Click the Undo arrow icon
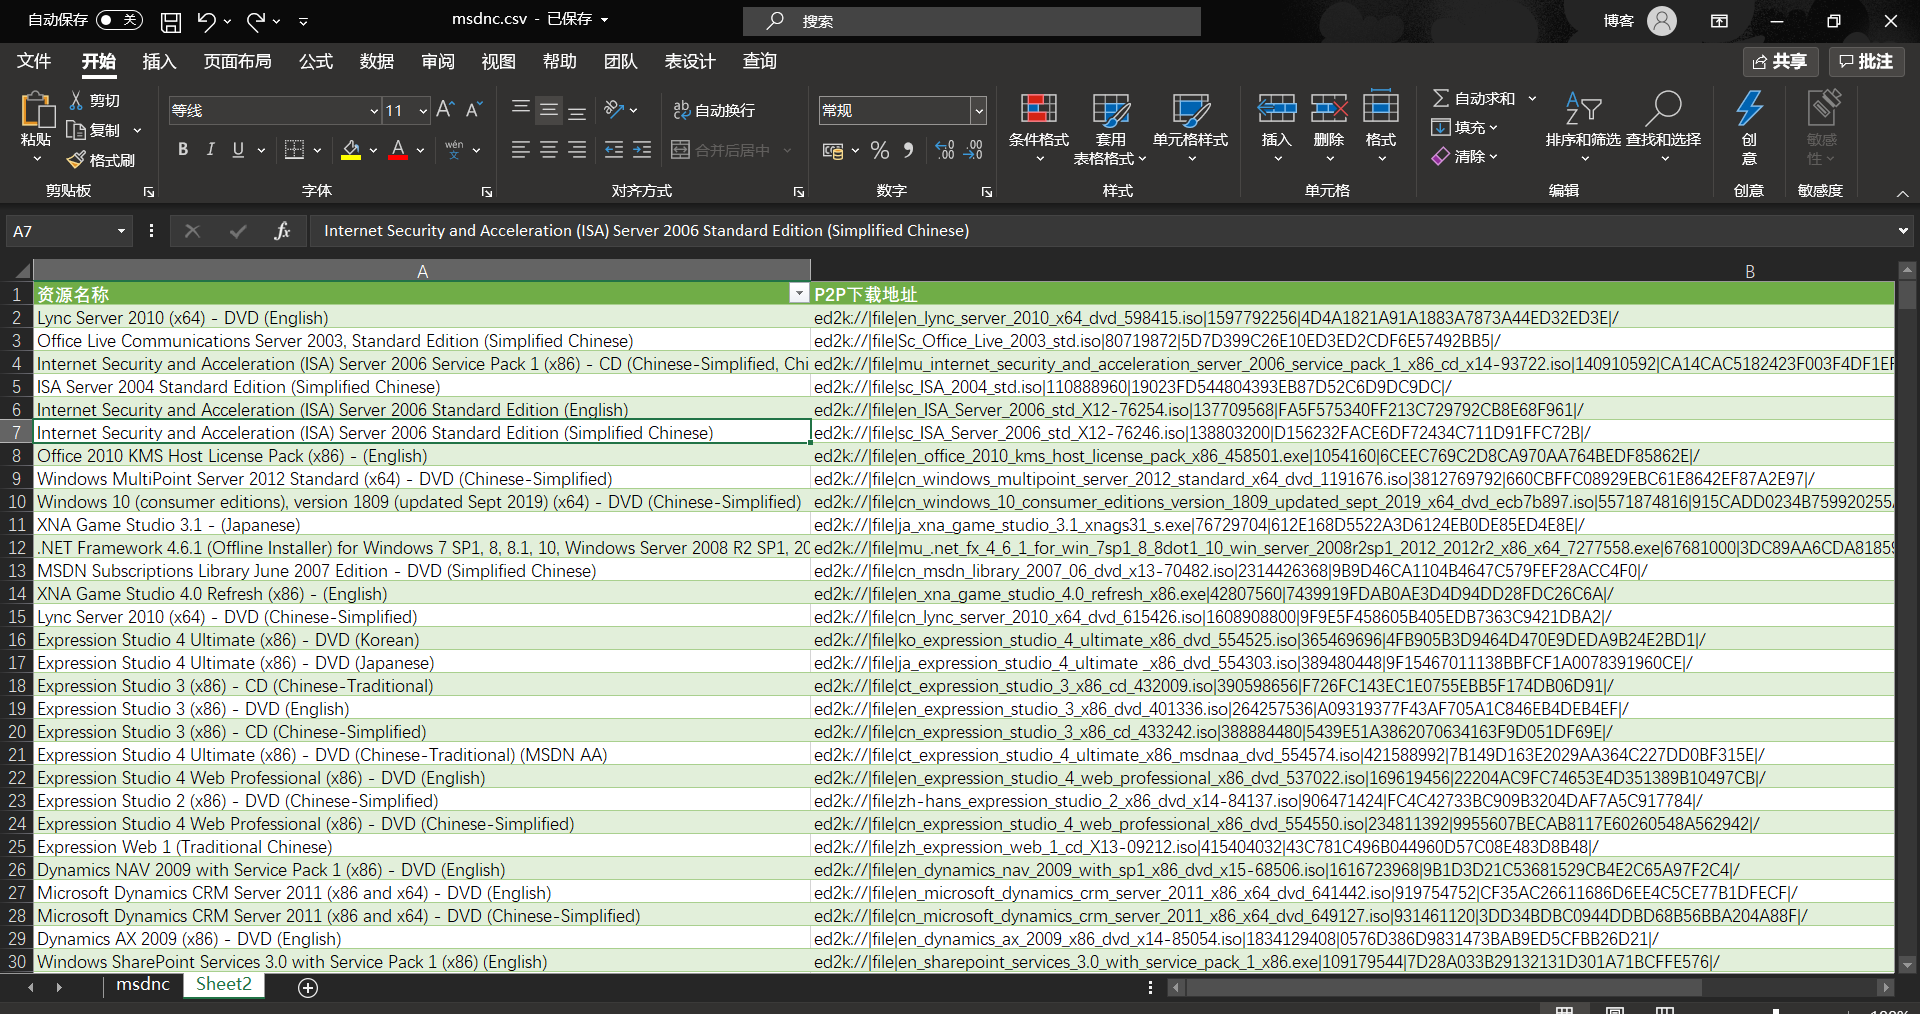The image size is (1920, 1014). point(206,21)
